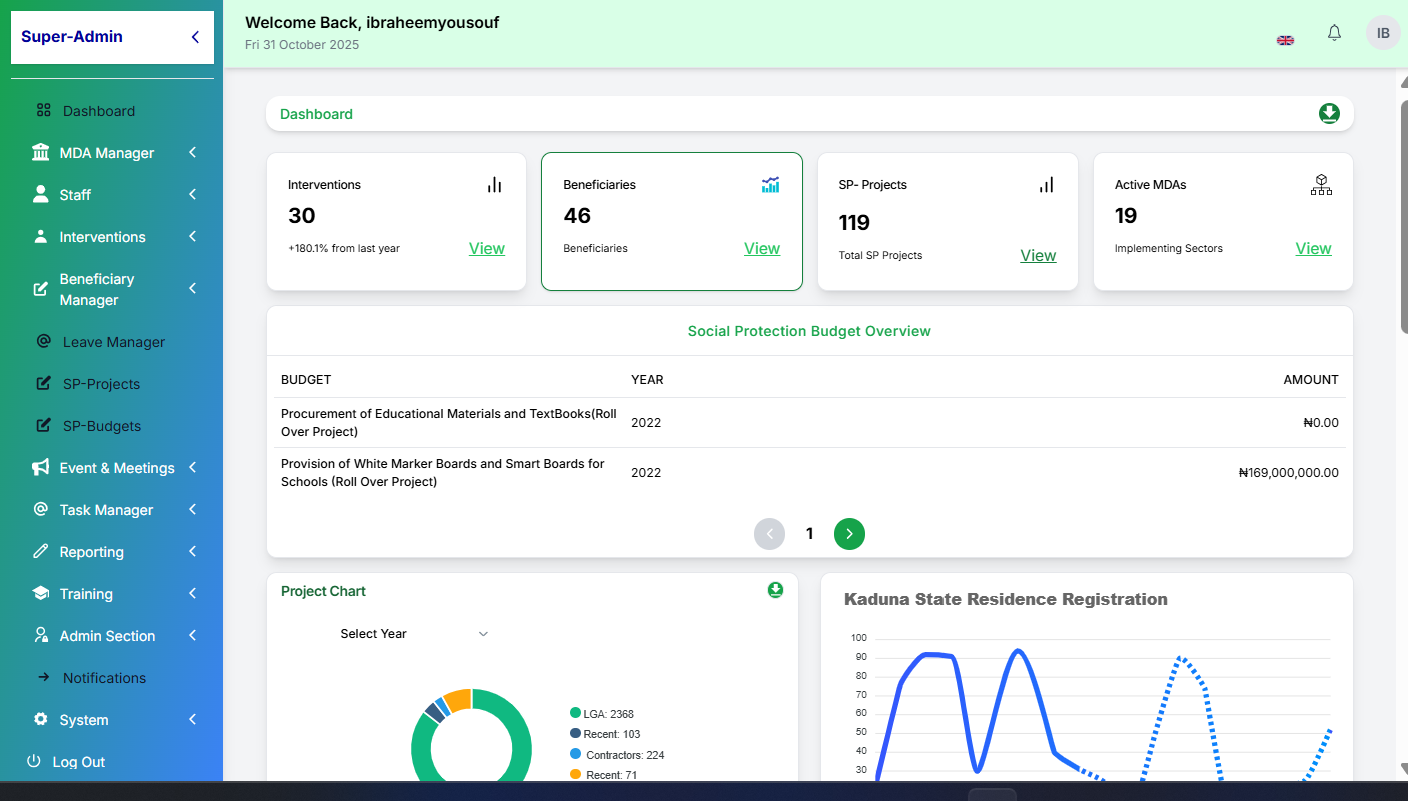Click Log Out in the sidebar

[78, 762]
